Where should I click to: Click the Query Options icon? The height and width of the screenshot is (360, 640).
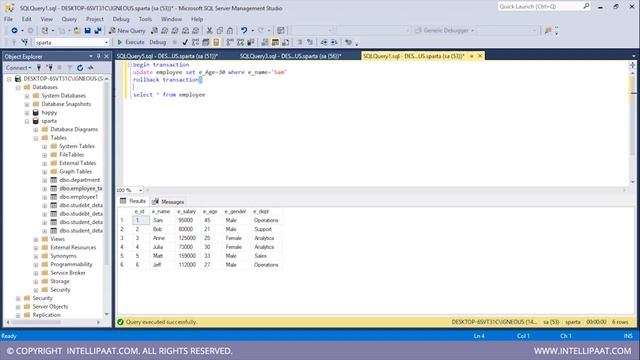coord(206,42)
